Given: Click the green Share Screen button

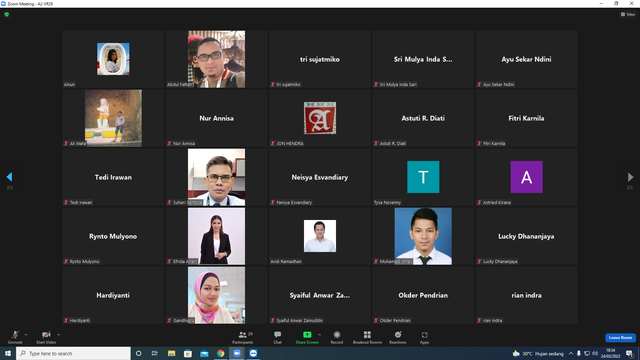Looking at the screenshot, I should tap(307, 337).
